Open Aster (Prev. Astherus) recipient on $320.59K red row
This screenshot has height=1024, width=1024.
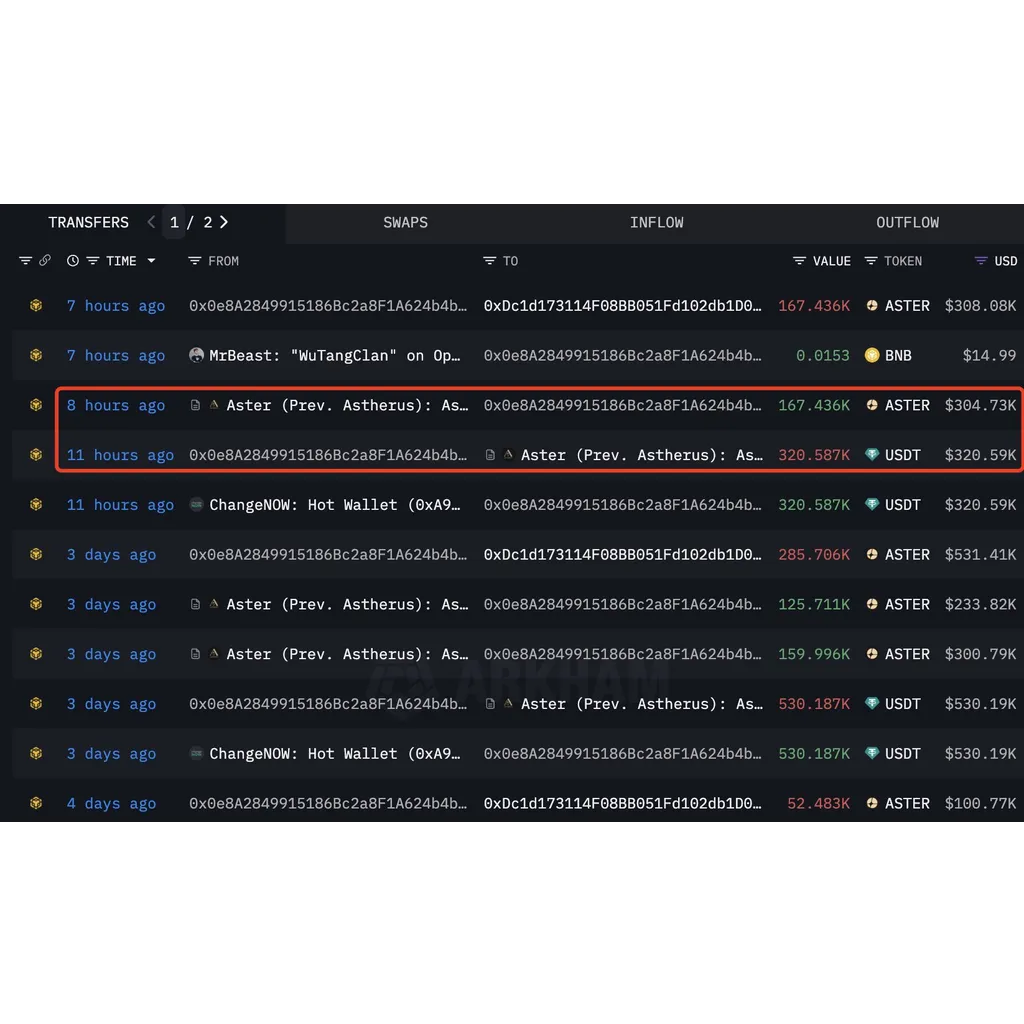click(x=642, y=455)
